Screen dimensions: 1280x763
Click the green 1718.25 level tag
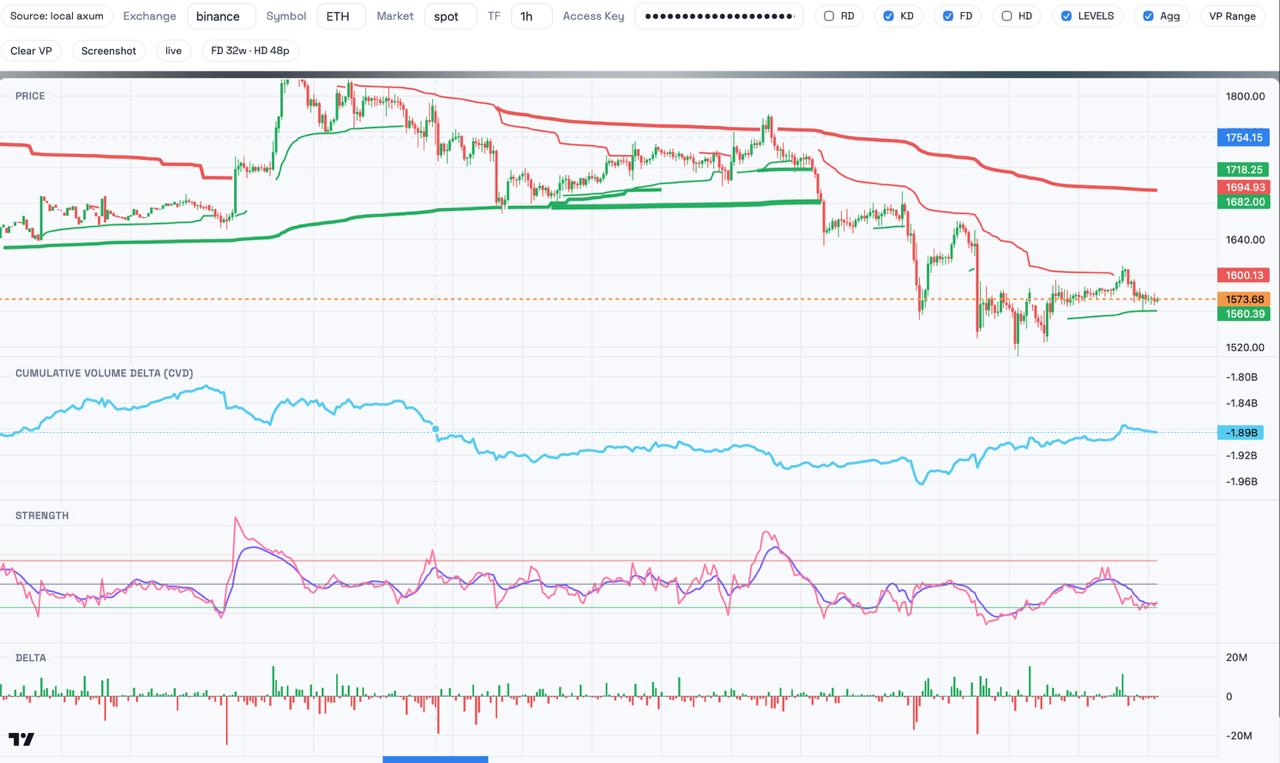[1241, 170]
